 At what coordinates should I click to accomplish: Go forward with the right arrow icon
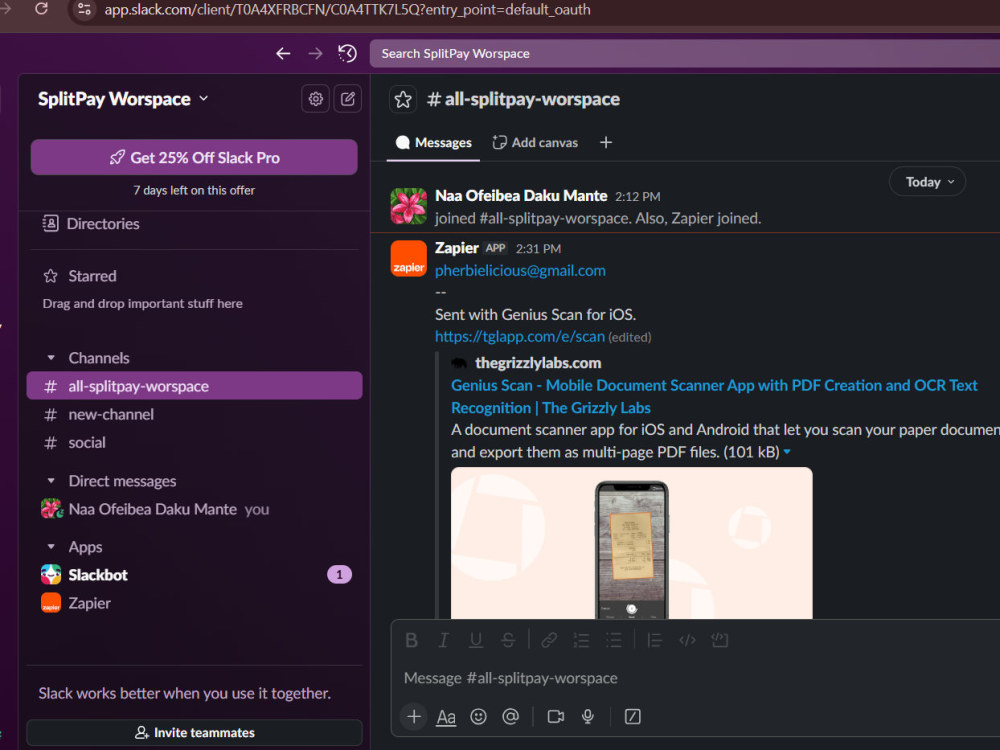click(x=315, y=54)
